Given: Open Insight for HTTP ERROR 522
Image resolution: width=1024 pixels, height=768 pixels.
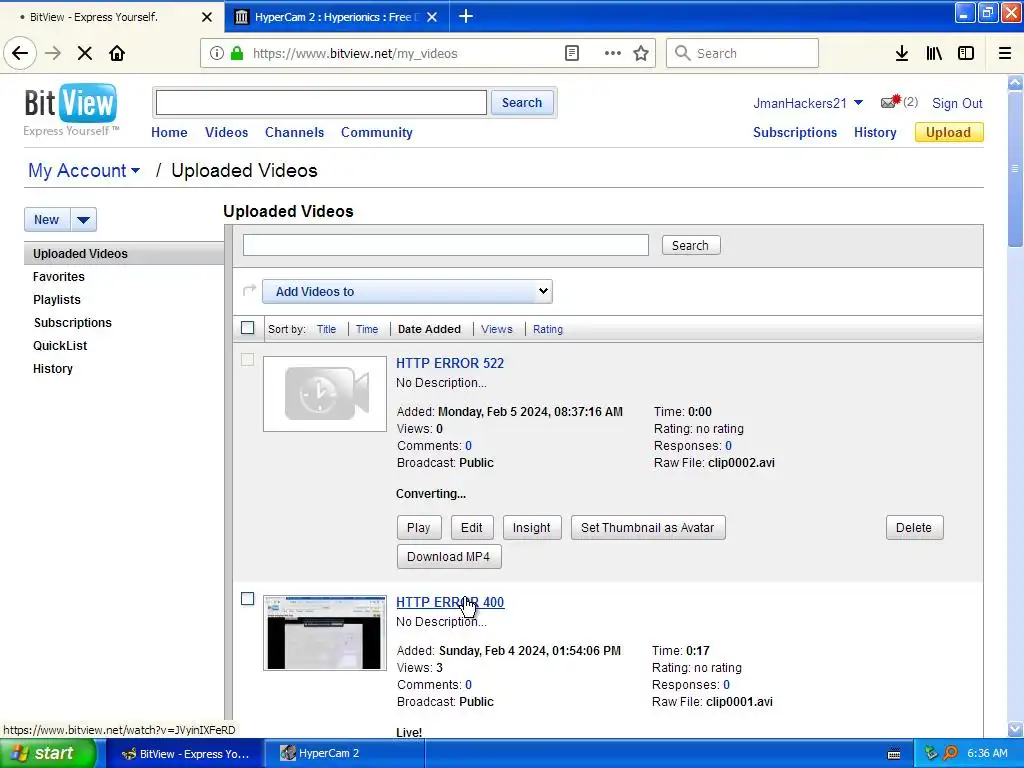Looking at the screenshot, I should click(x=532, y=528).
